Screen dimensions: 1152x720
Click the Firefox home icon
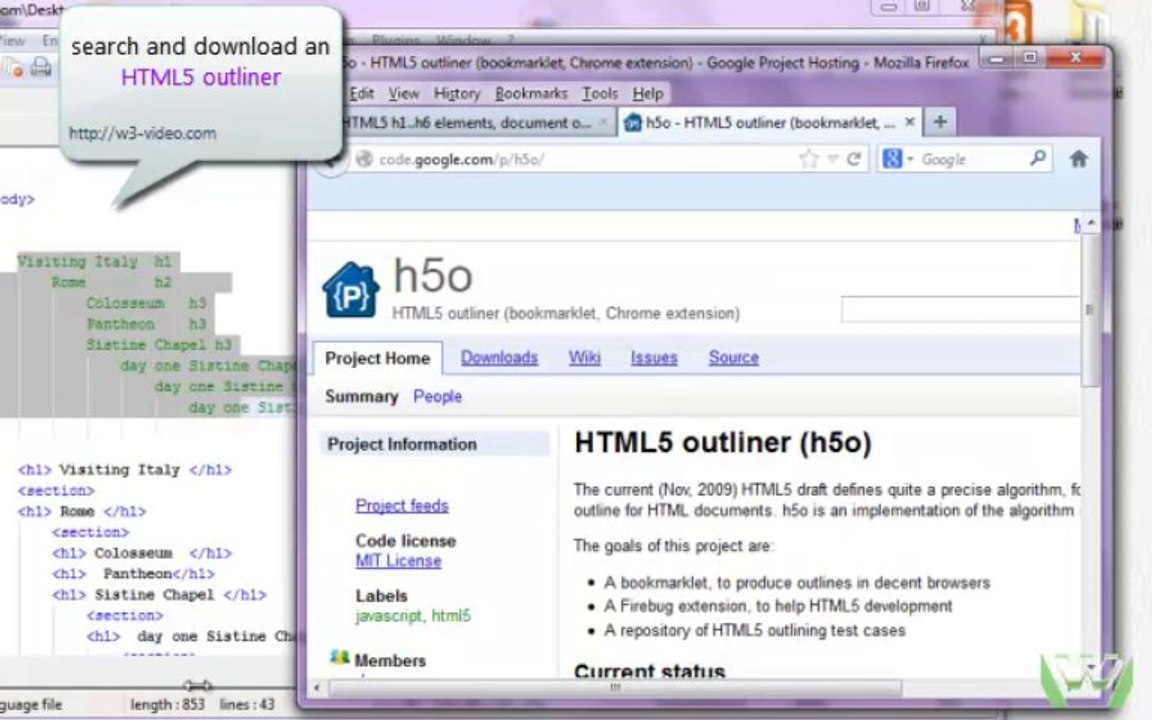click(x=1079, y=159)
